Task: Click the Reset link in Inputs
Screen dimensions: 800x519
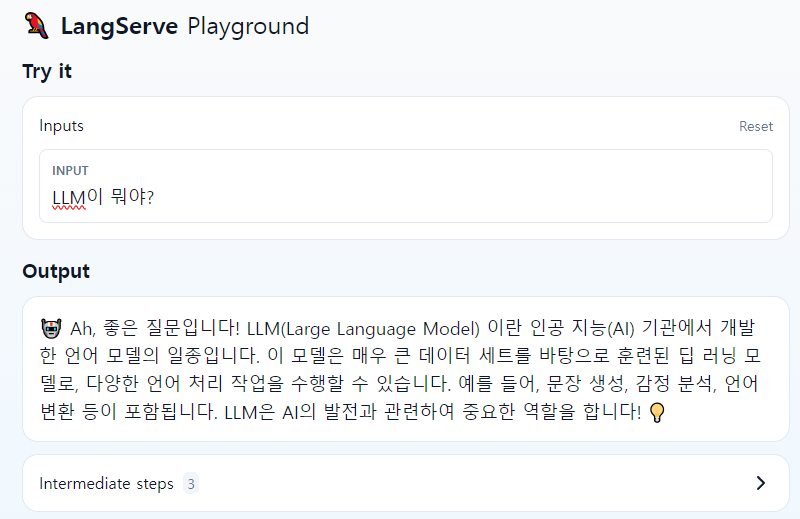Action: coord(756,126)
